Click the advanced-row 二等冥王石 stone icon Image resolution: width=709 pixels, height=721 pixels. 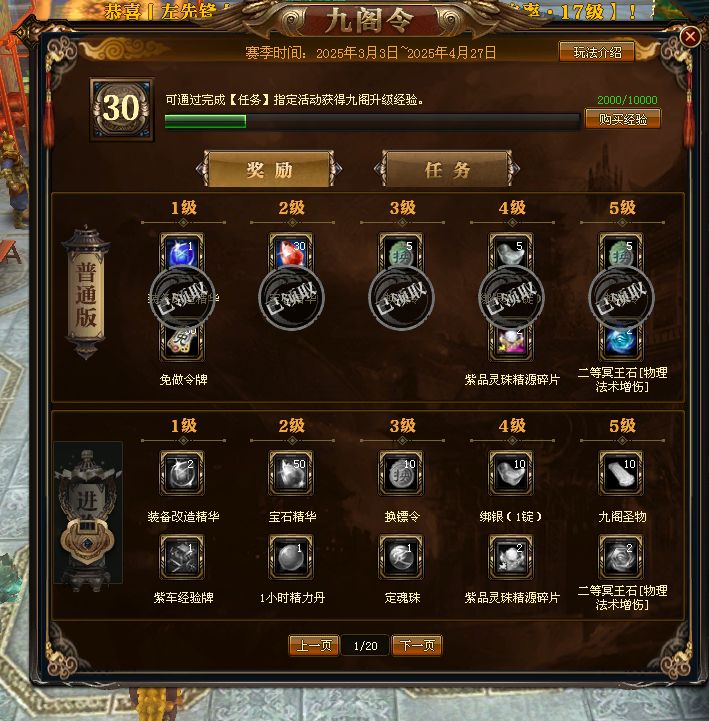coord(621,556)
